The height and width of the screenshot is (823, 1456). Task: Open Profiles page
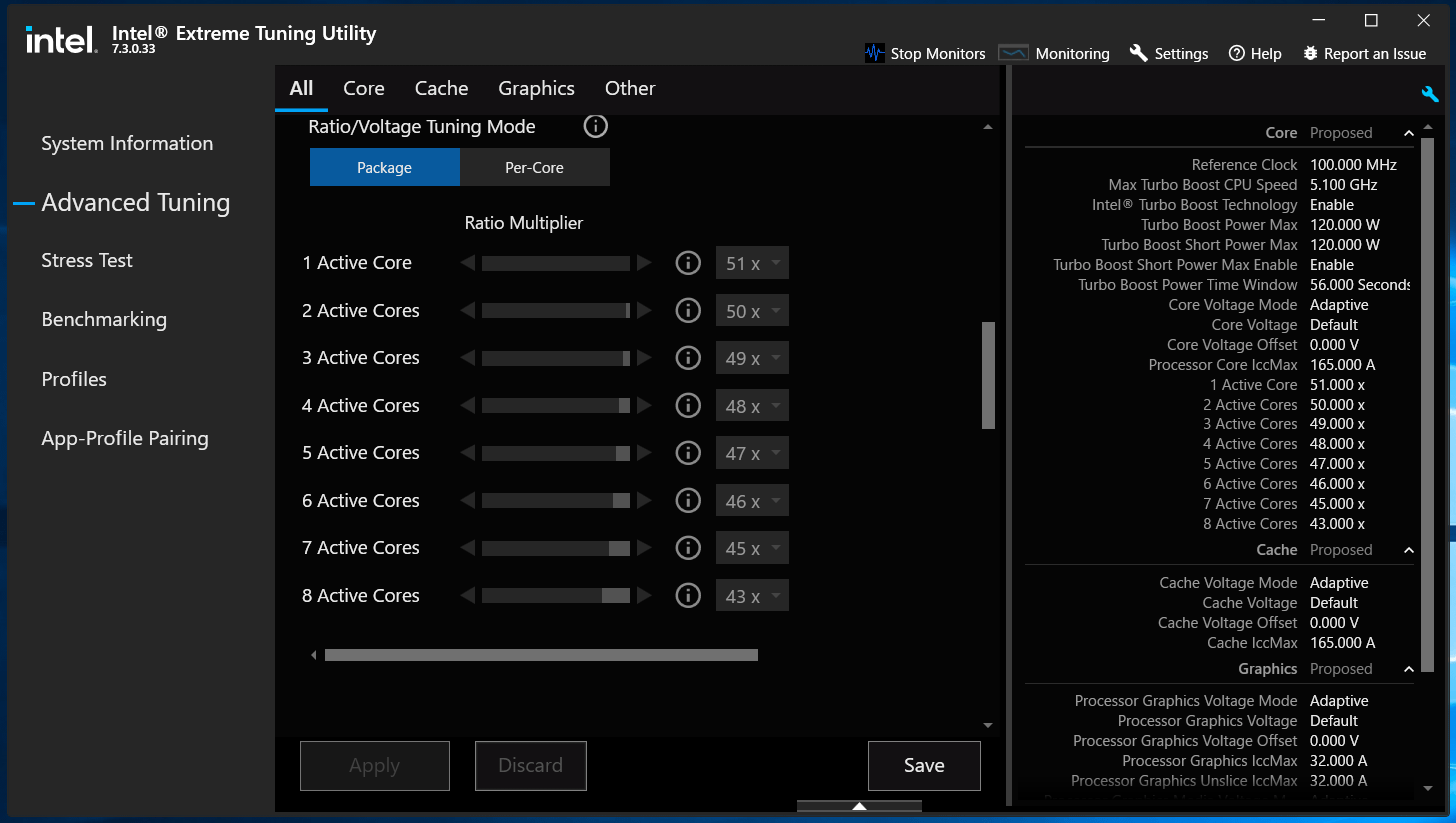click(74, 379)
